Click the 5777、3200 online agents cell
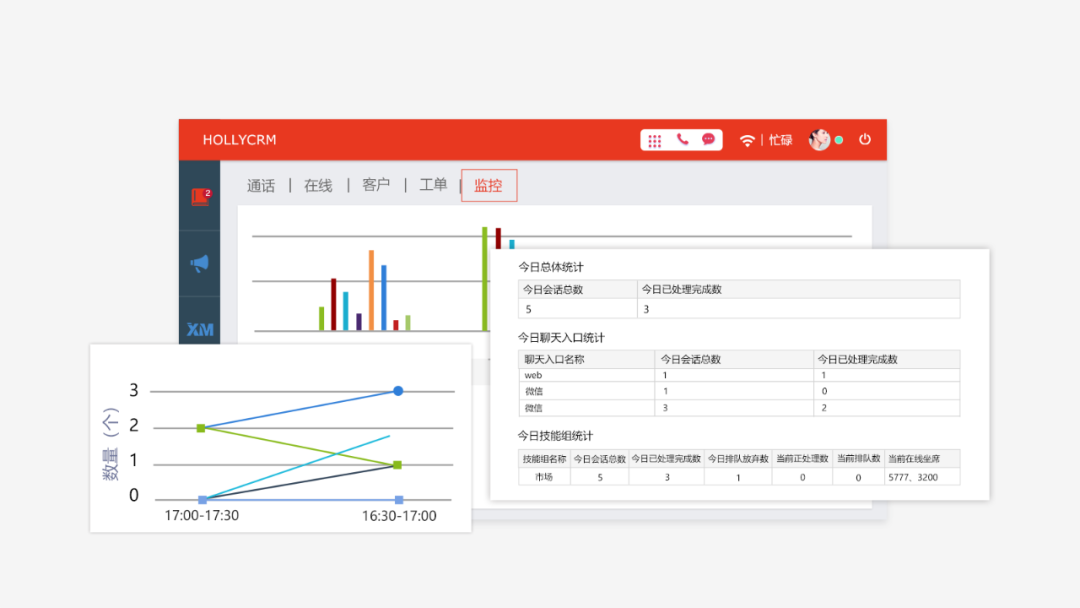 click(x=922, y=476)
